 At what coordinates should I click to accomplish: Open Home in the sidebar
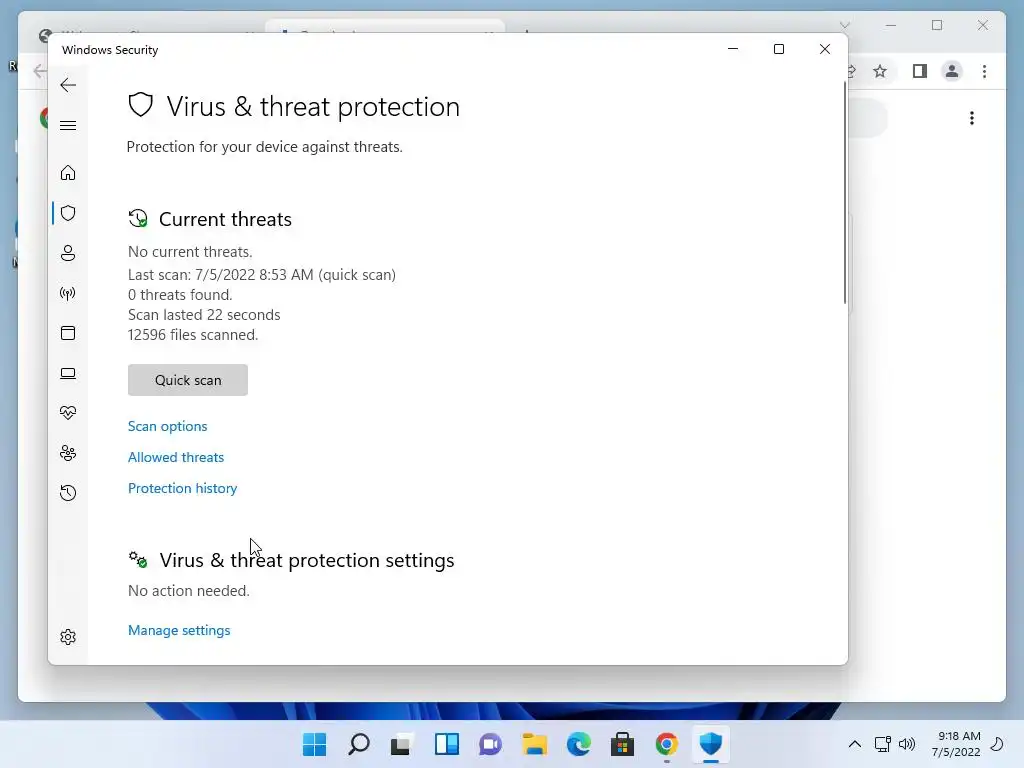68,173
